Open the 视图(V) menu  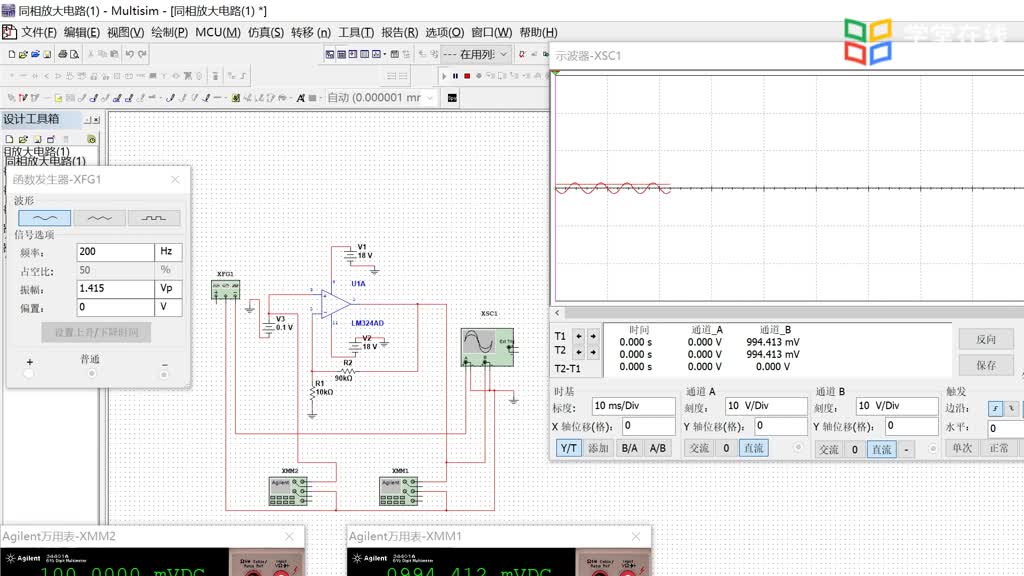pyautogui.click(x=125, y=32)
